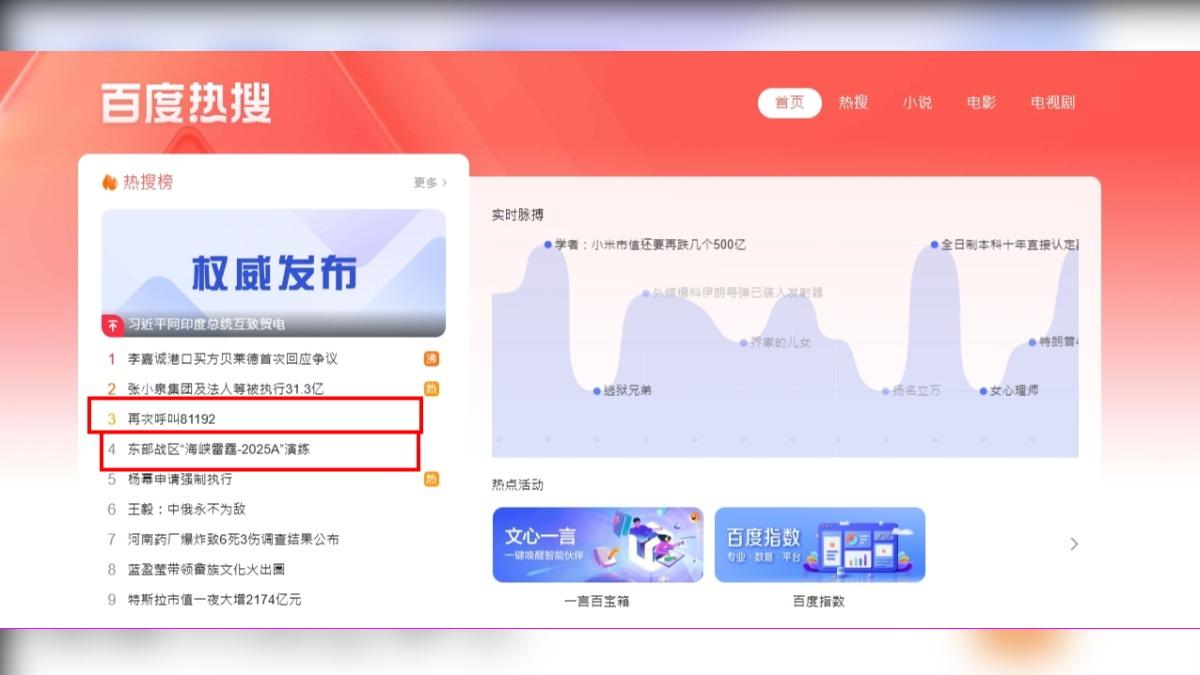Click the 热 badge on the 张小泉集团 row

pos(432,389)
